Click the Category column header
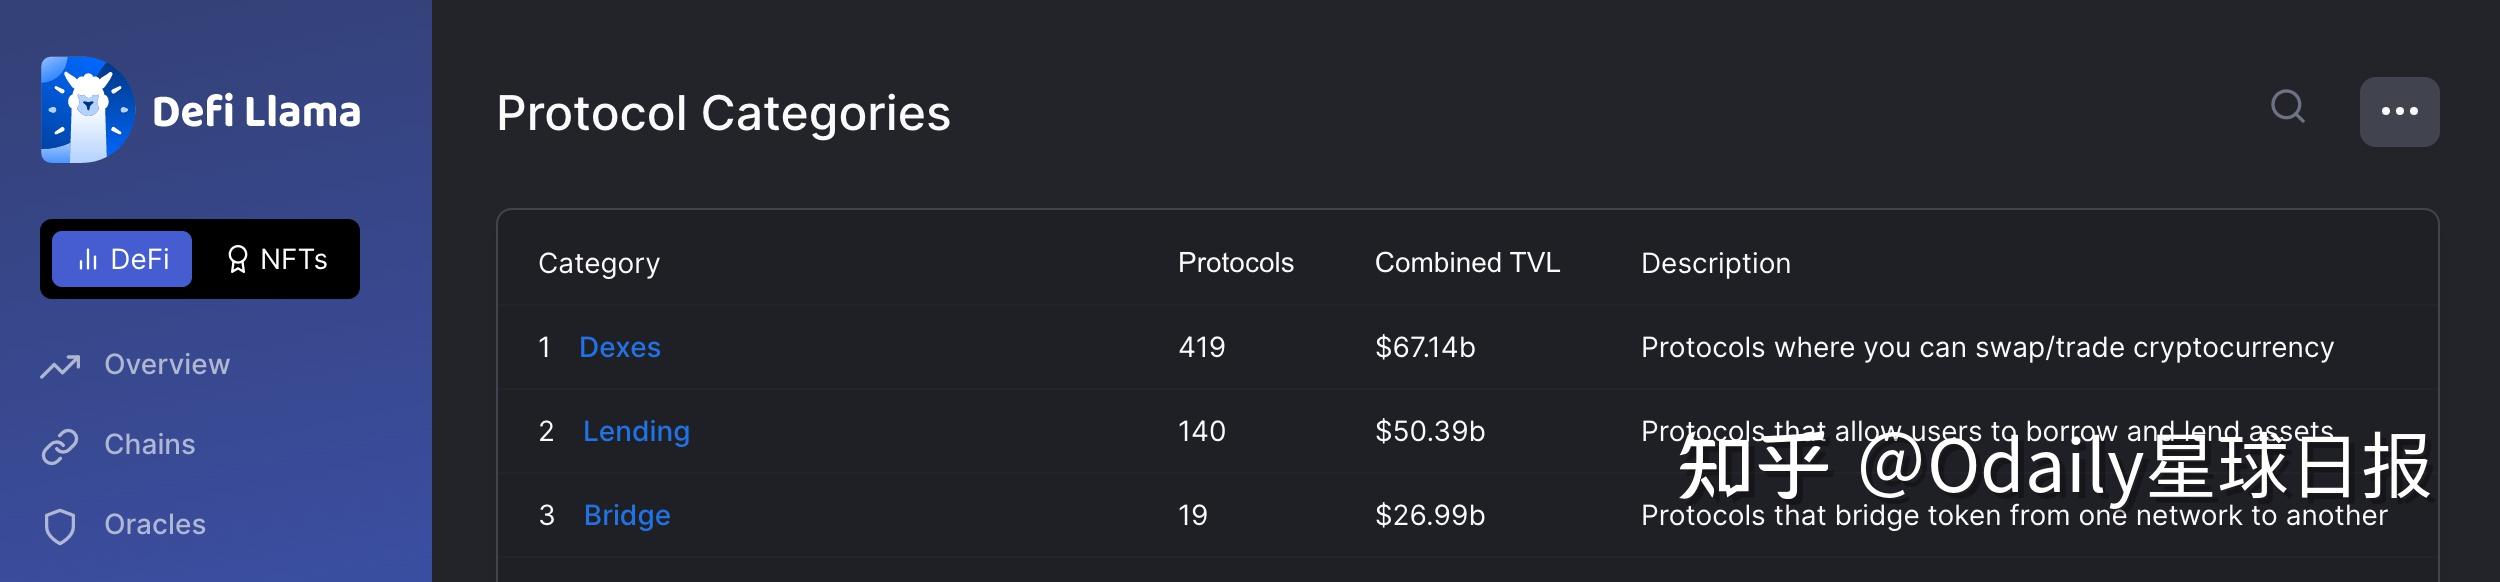Viewport: 2500px width, 582px height. click(x=599, y=264)
